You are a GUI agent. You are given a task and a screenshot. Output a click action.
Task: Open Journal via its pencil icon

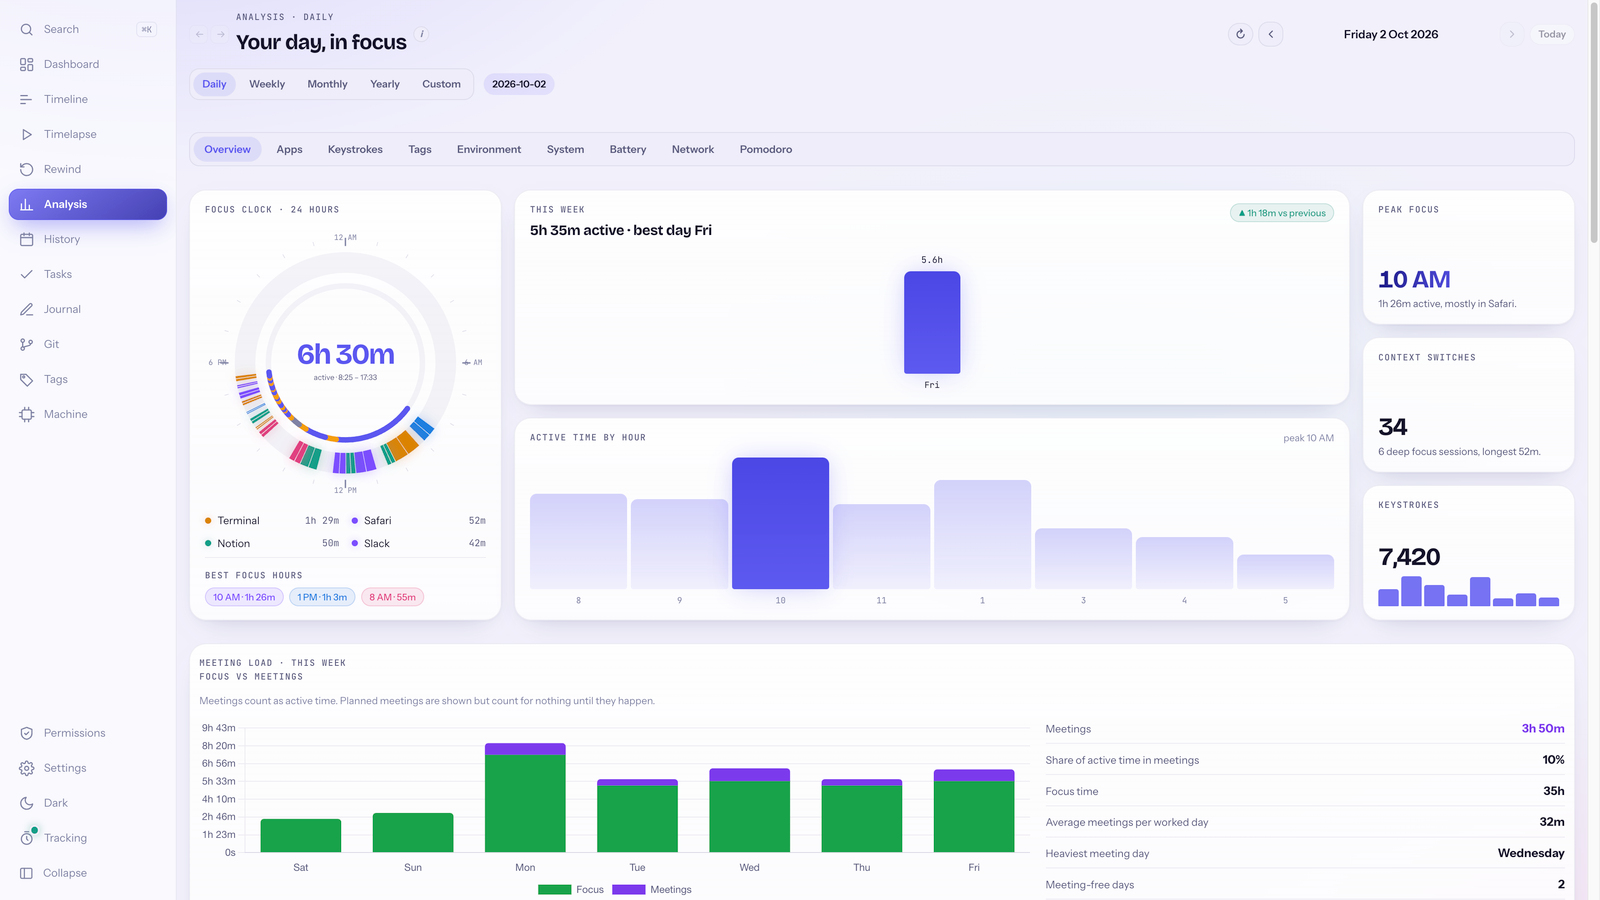[27, 309]
